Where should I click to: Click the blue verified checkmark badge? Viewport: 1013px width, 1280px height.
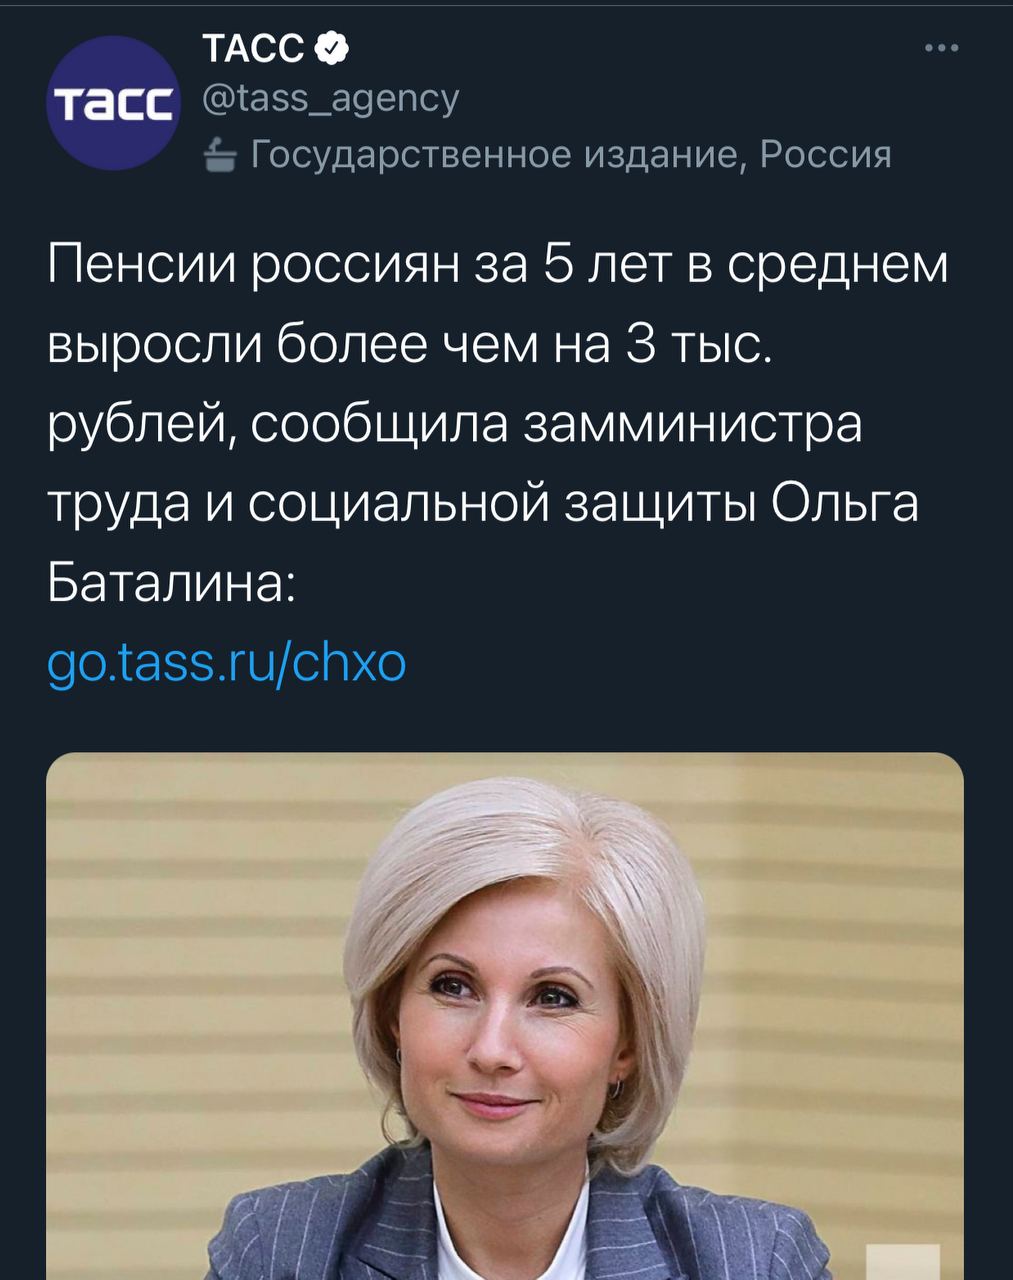332,47
